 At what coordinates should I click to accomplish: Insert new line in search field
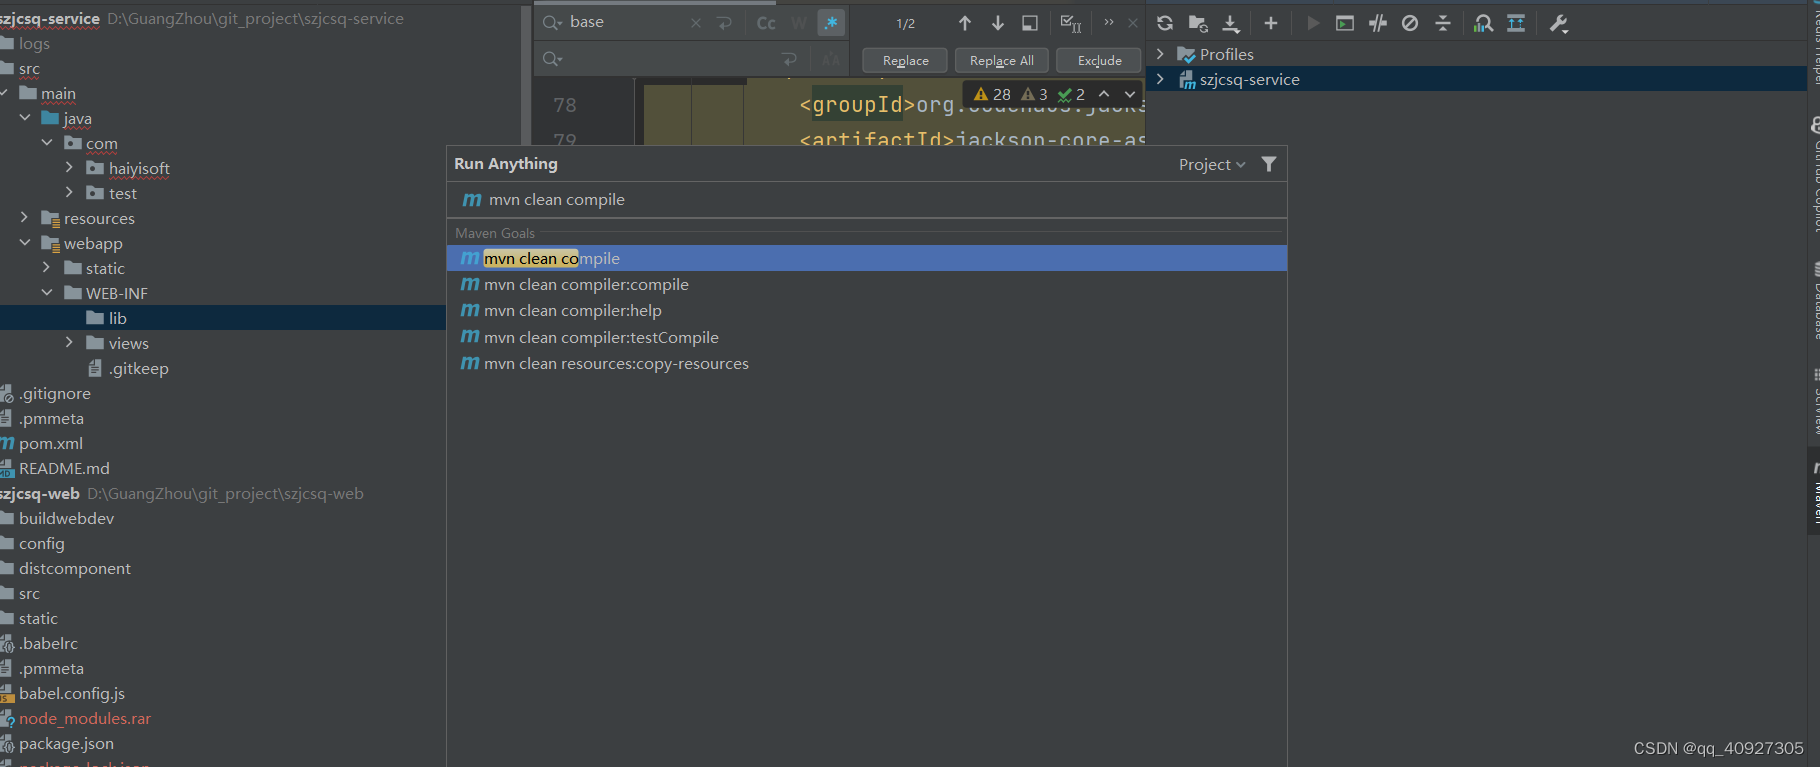tap(725, 23)
